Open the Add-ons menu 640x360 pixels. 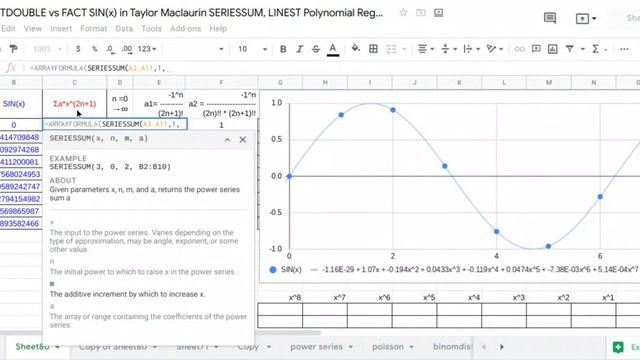185,29
